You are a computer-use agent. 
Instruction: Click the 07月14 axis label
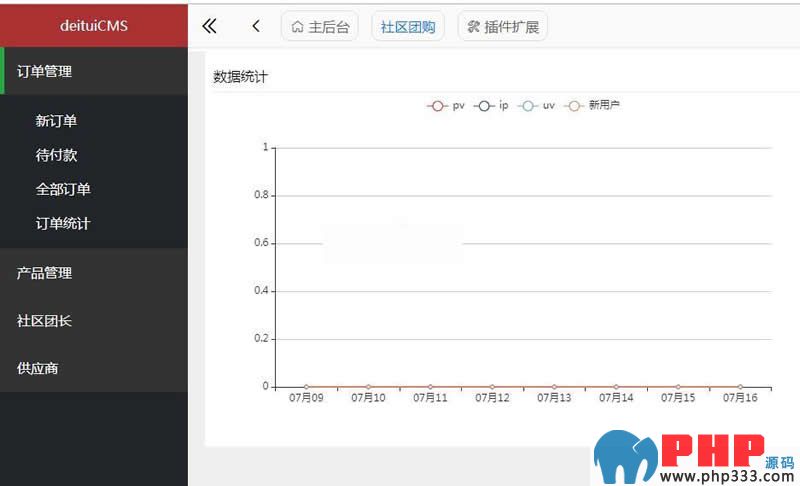(616, 398)
